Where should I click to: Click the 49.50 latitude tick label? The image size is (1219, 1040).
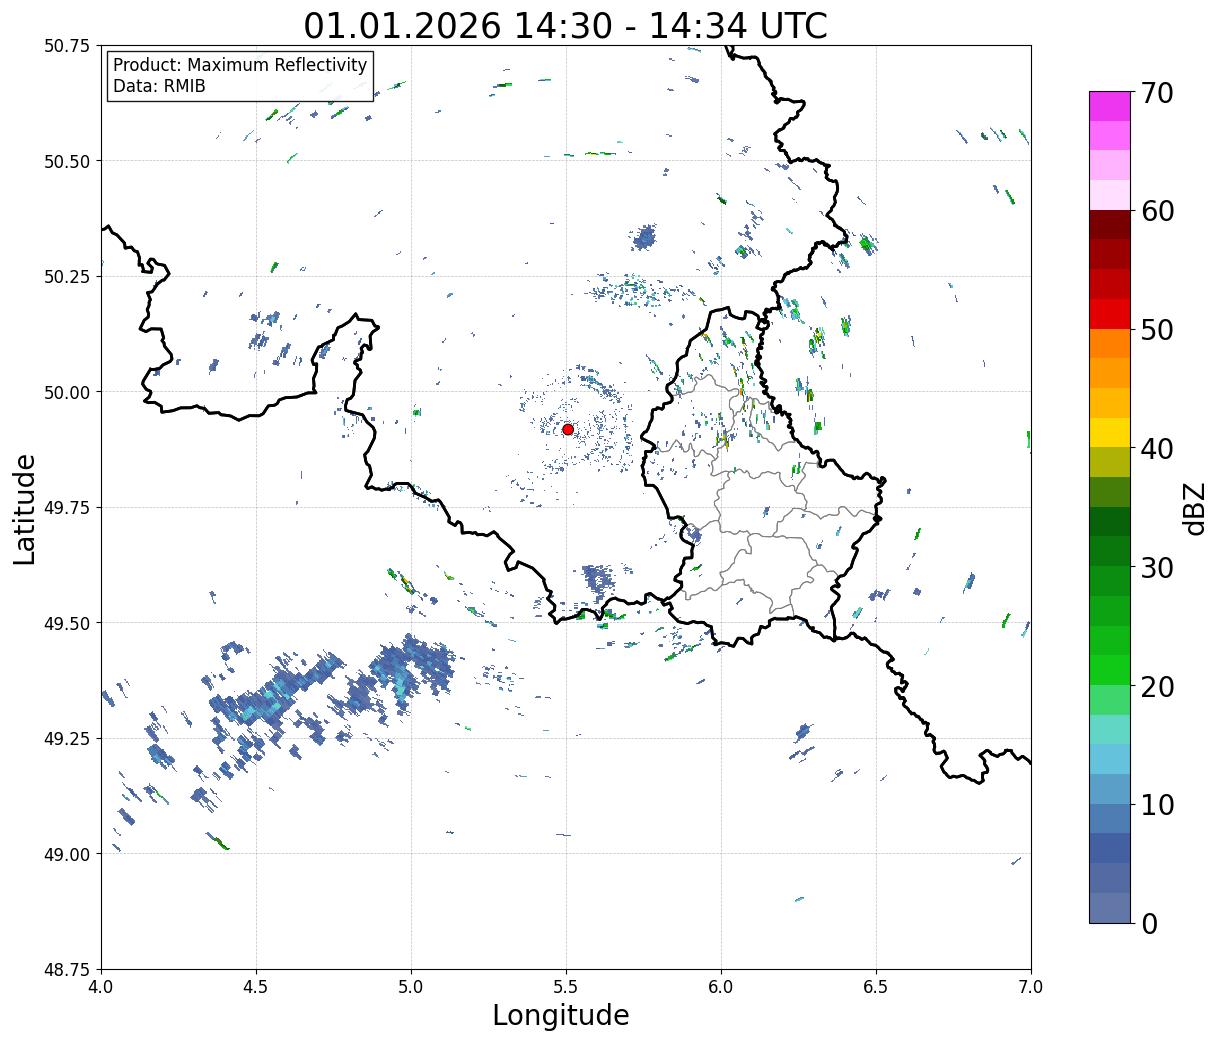(x=67, y=623)
